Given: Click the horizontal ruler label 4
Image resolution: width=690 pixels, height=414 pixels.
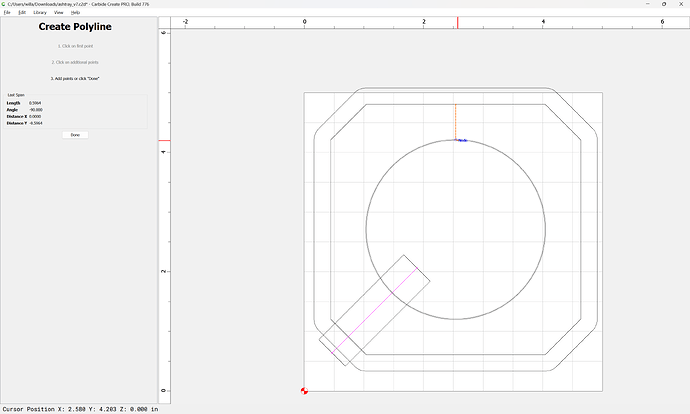Looking at the screenshot, I should tap(543, 22).
